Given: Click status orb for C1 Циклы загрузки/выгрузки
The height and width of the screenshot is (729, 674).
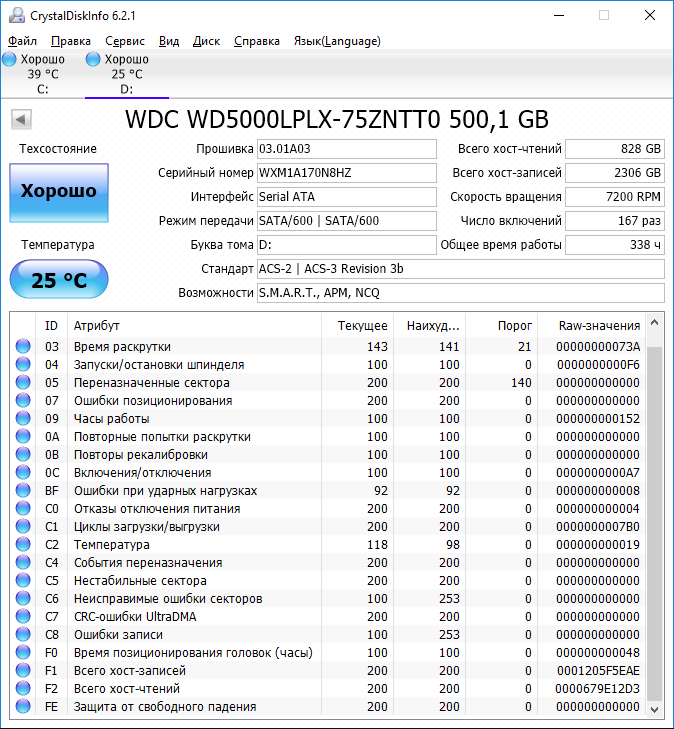Looking at the screenshot, I should [23, 526].
